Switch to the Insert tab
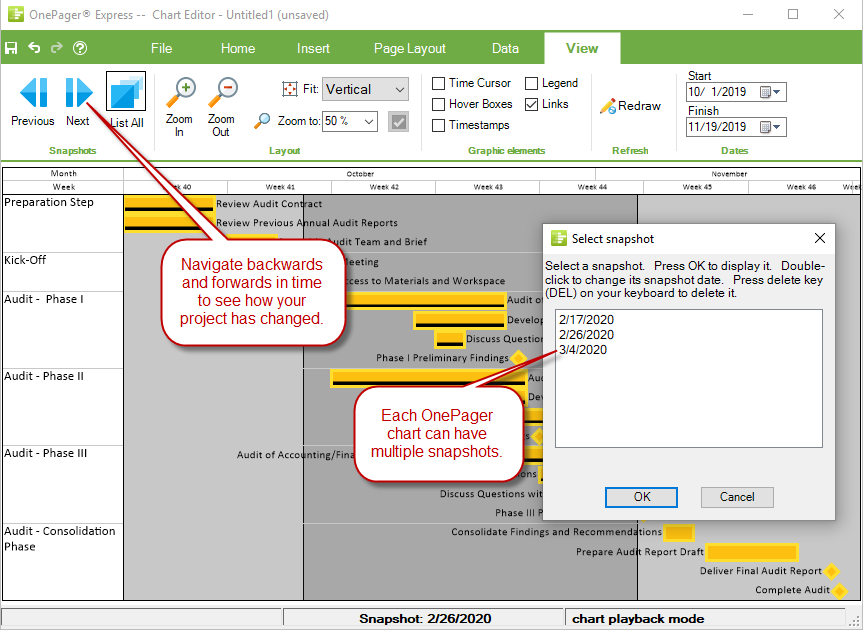Viewport: 863px width, 630px height. tap(313, 48)
